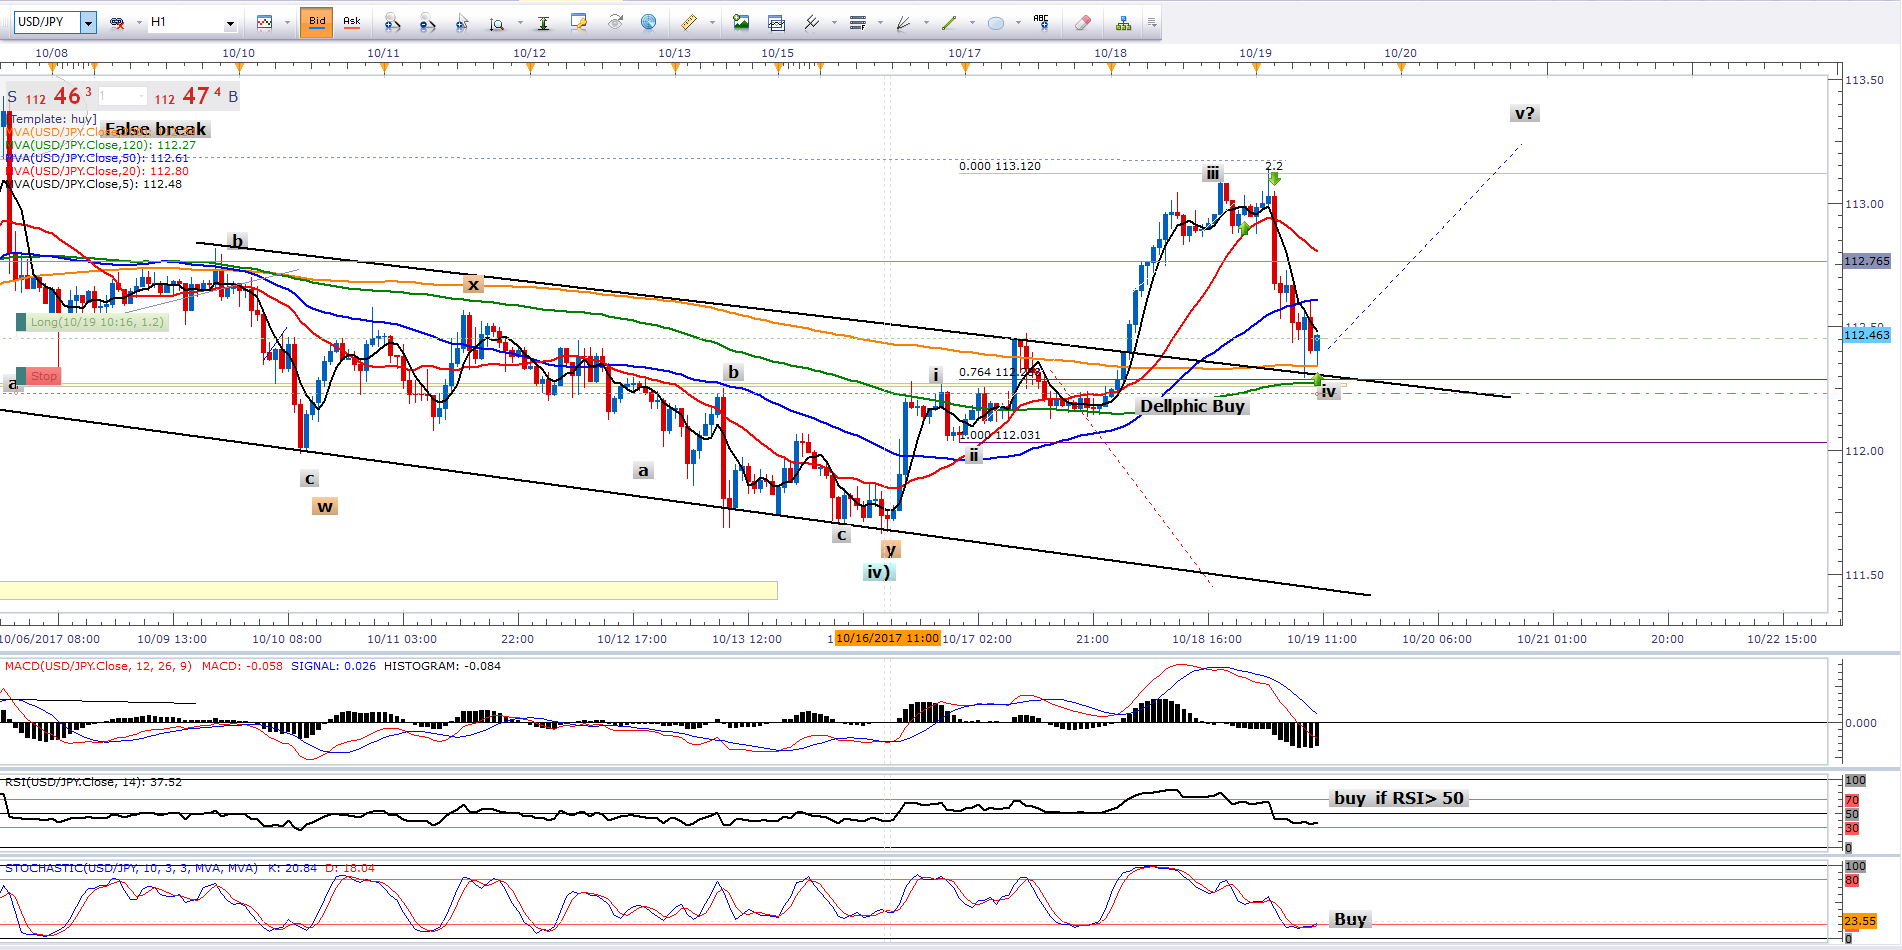Image resolution: width=1902 pixels, height=950 pixels.
Task: Click the red Stop order marker
Action: pos(43,376)
